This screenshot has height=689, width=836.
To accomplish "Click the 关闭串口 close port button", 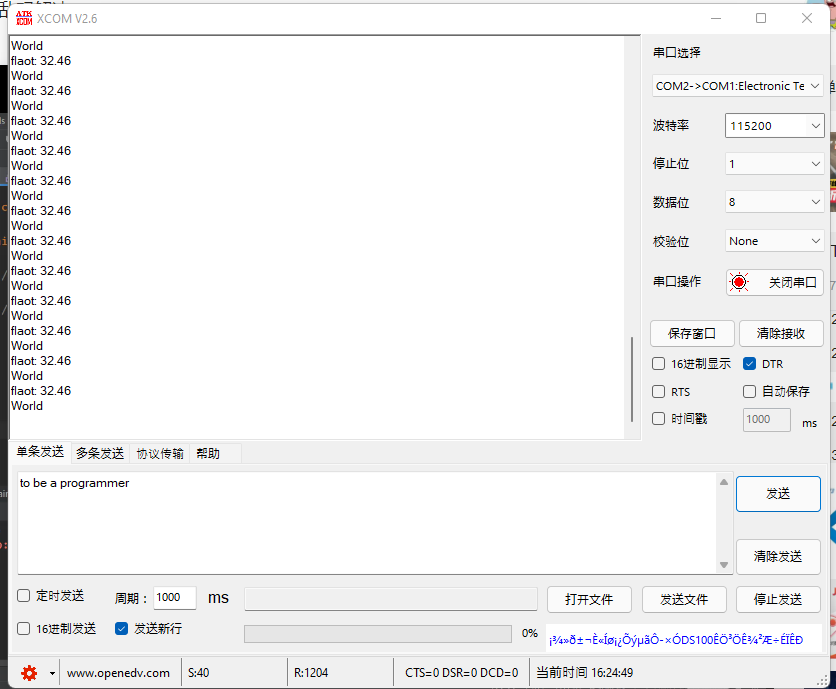I will point(775,282).
